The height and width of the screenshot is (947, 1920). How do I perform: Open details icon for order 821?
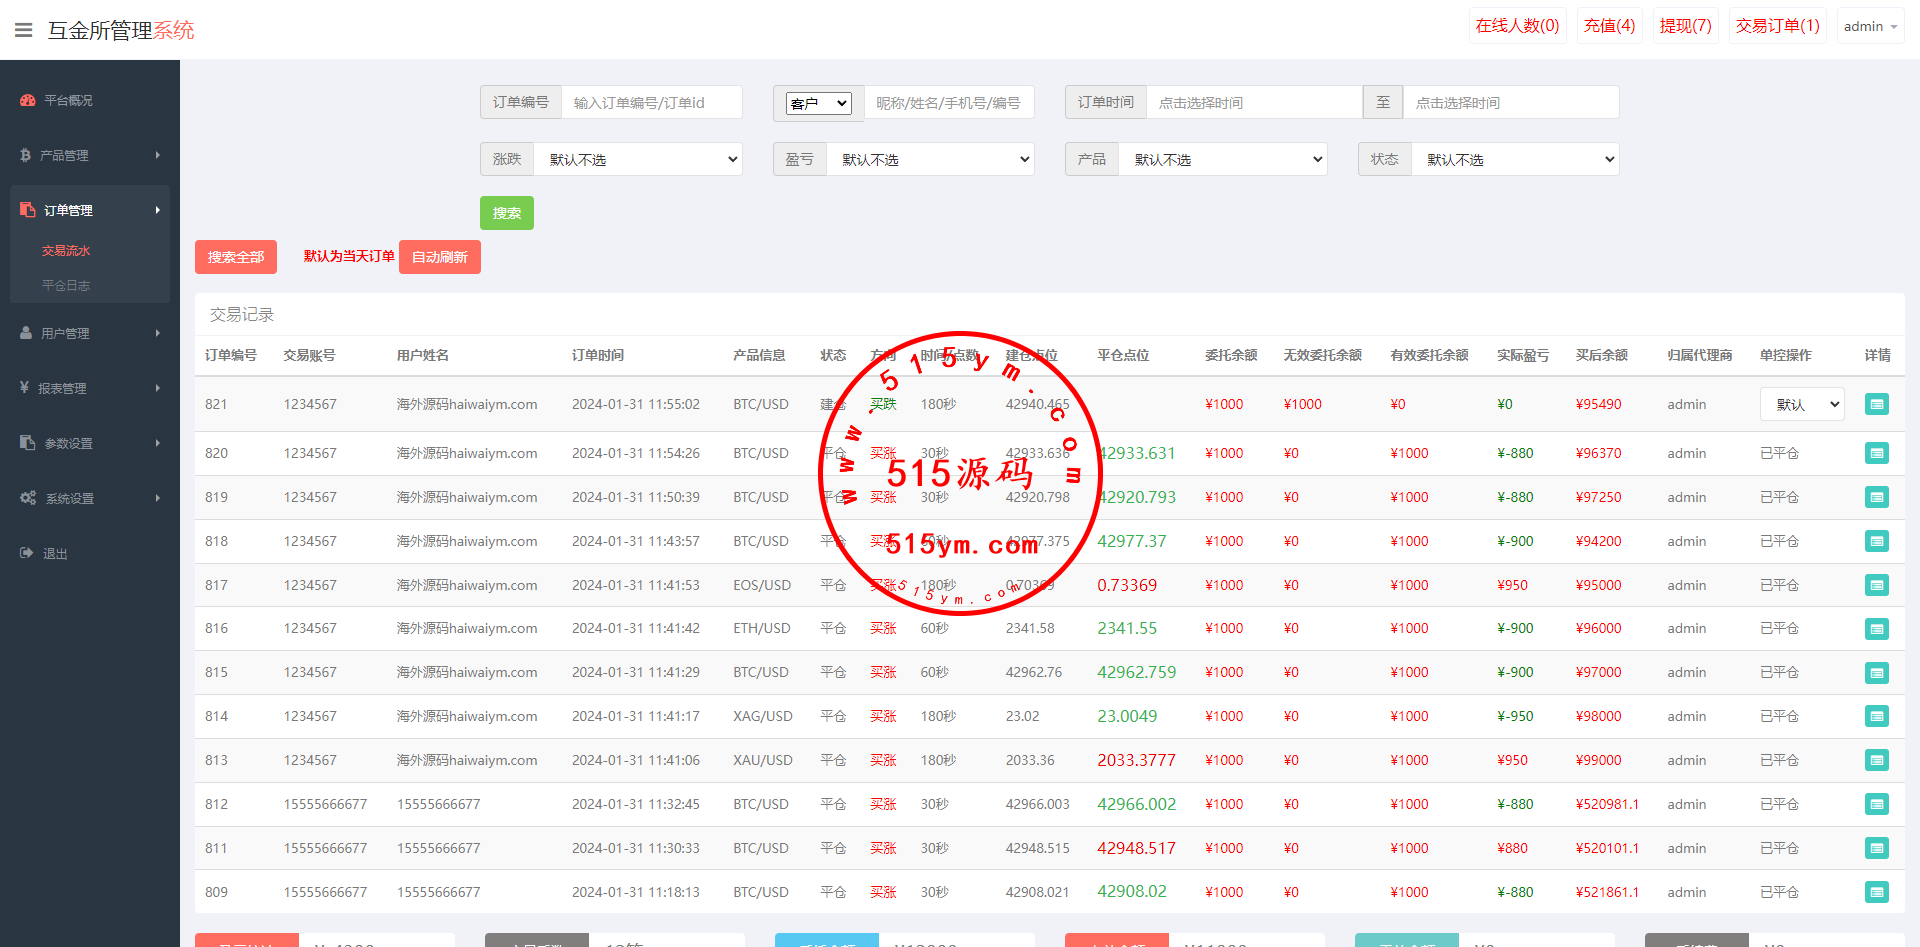pos(1876,404)
